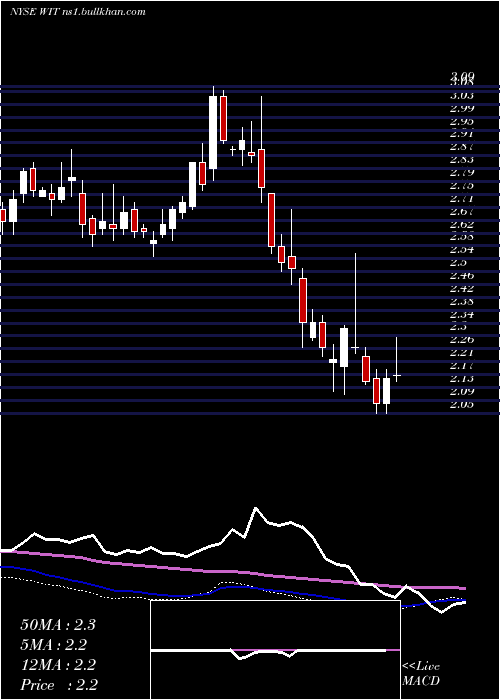This screenshot has width=500, height=700.
Task: Click the 5MA : 2.2 readout
Action: [x=54, y=645]
